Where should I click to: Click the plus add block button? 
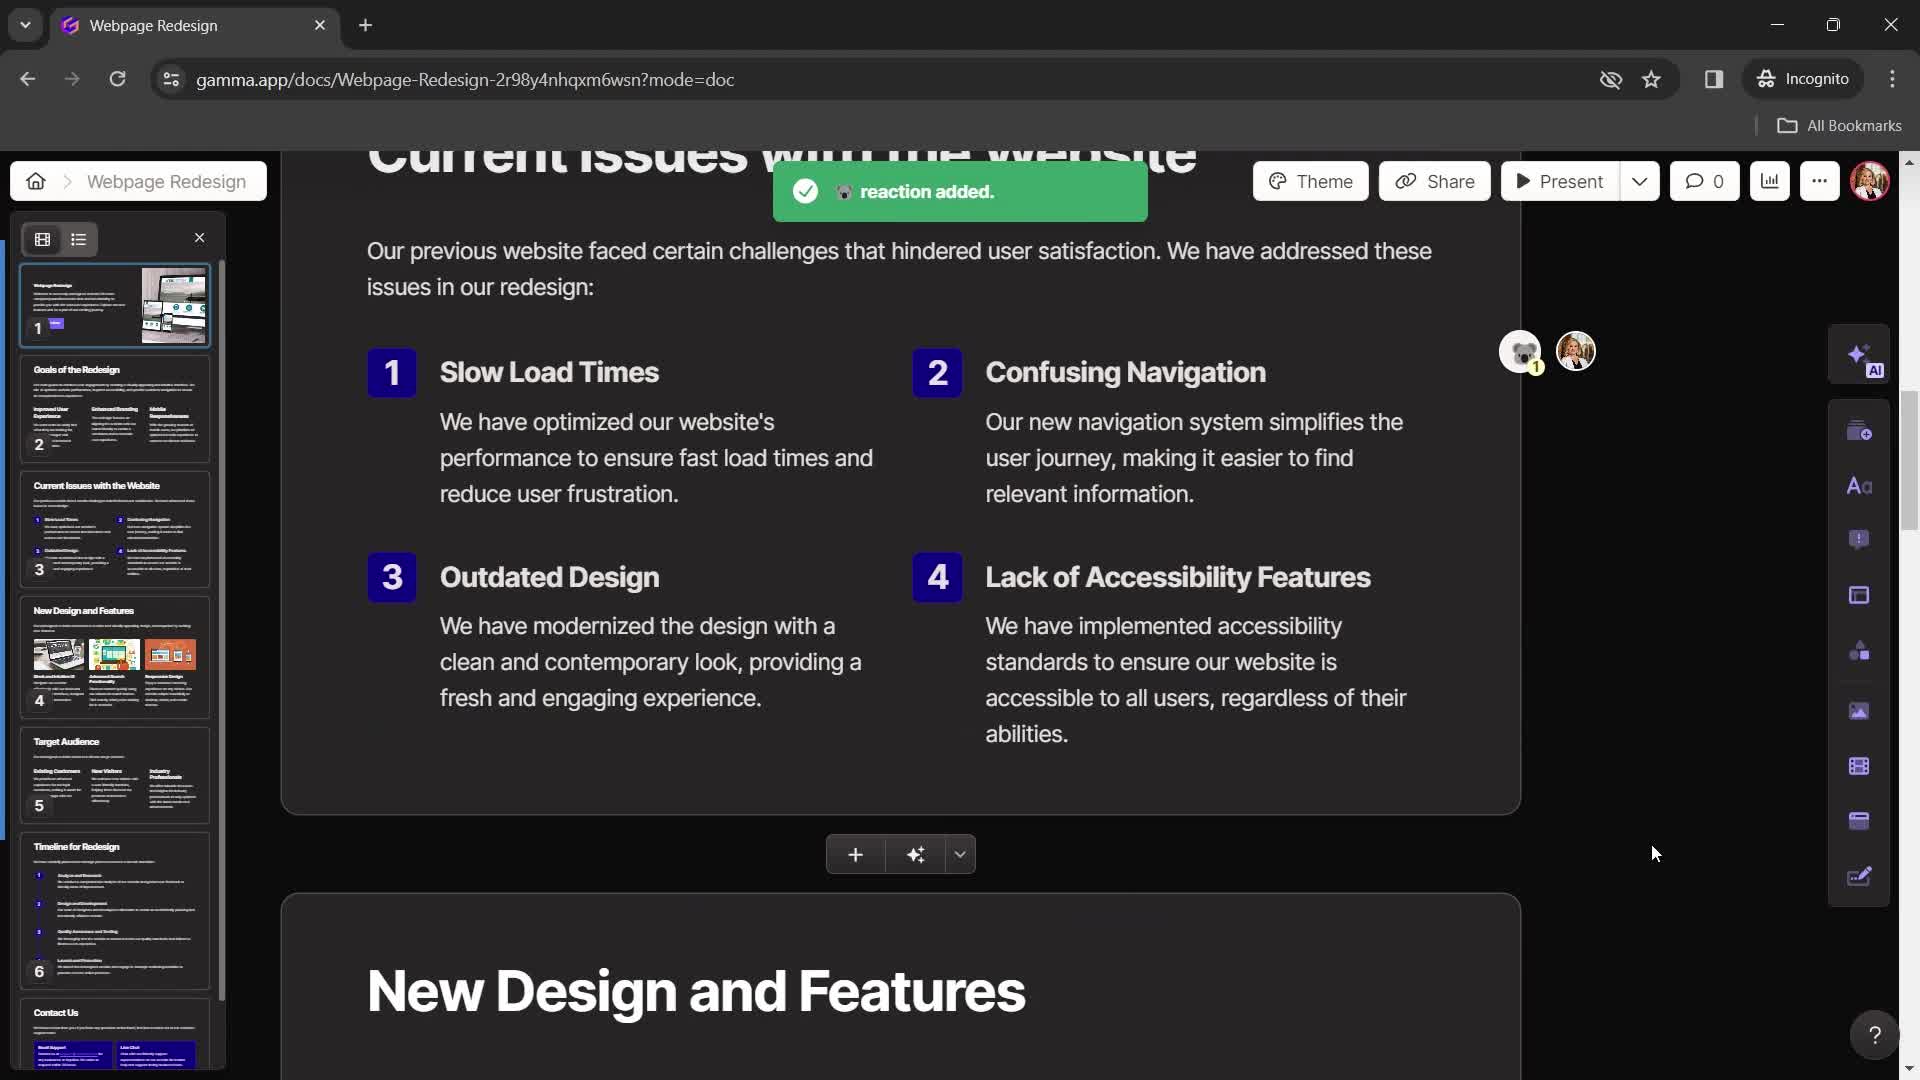point(855,853)
